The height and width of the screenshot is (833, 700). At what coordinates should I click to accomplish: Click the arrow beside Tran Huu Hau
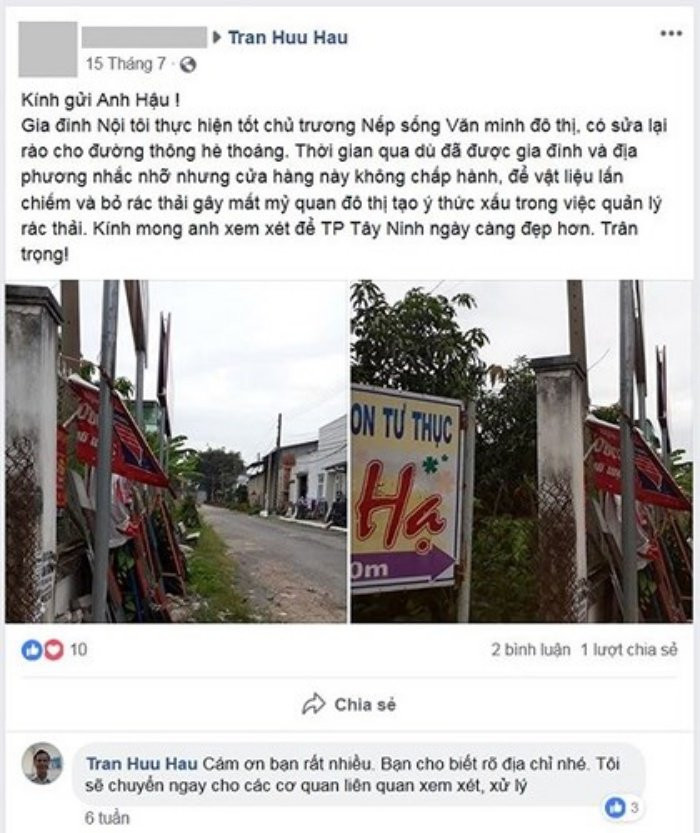pyautogui.click(x=217, y=37)
